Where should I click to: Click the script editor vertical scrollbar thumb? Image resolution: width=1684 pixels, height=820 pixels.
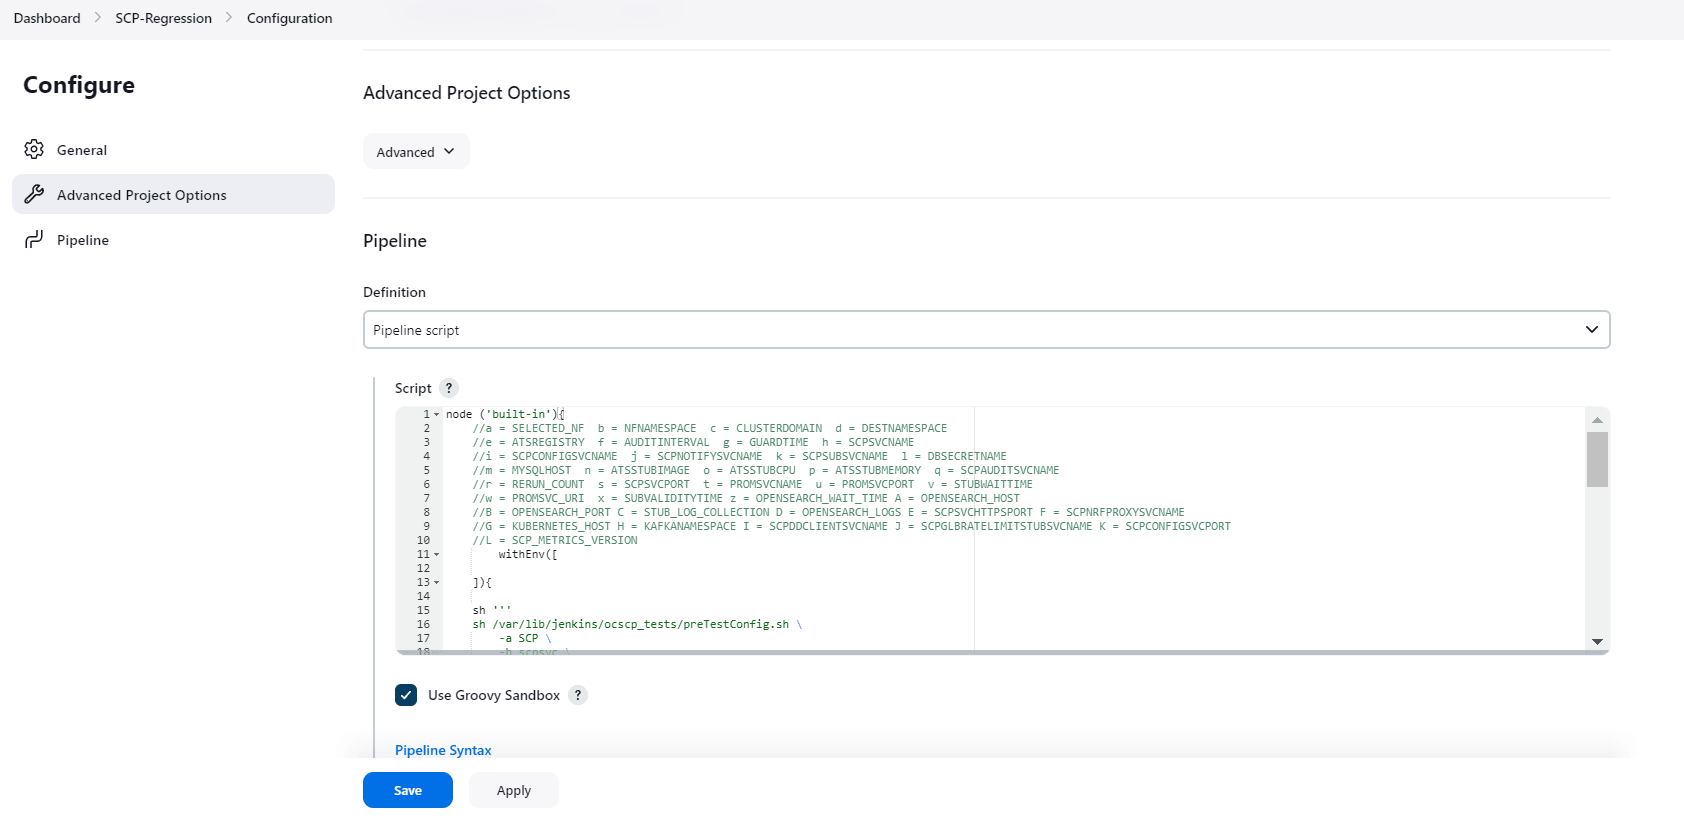(x=1597, y=459)
